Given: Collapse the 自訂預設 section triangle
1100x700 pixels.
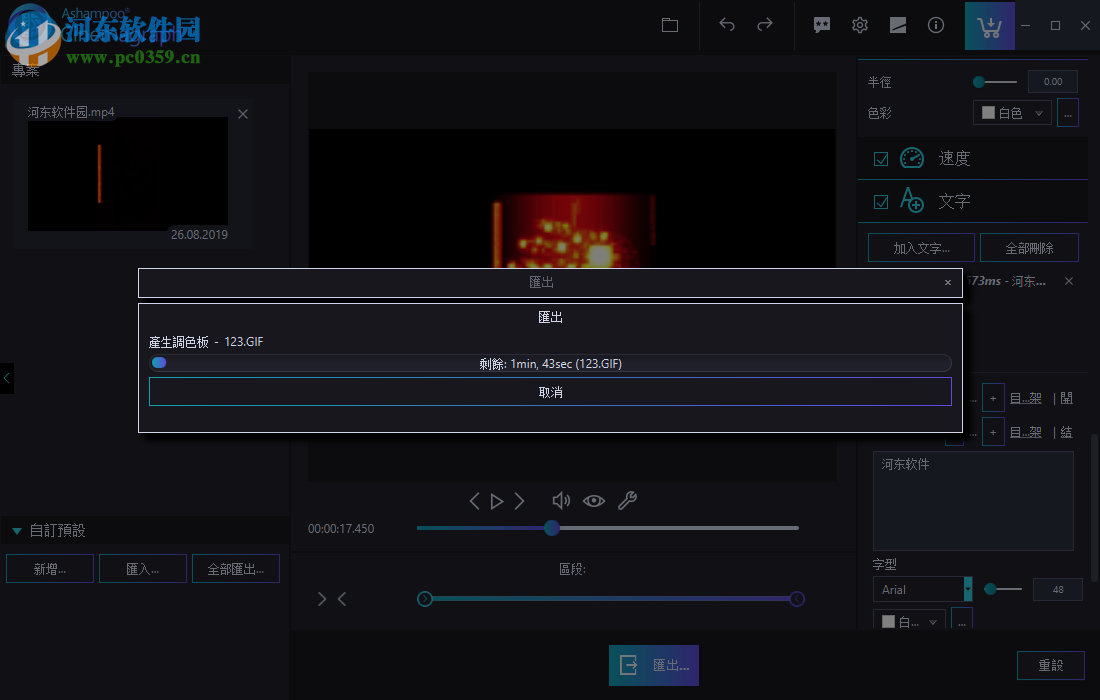Looking at the screenshot, I should (17, 531).
